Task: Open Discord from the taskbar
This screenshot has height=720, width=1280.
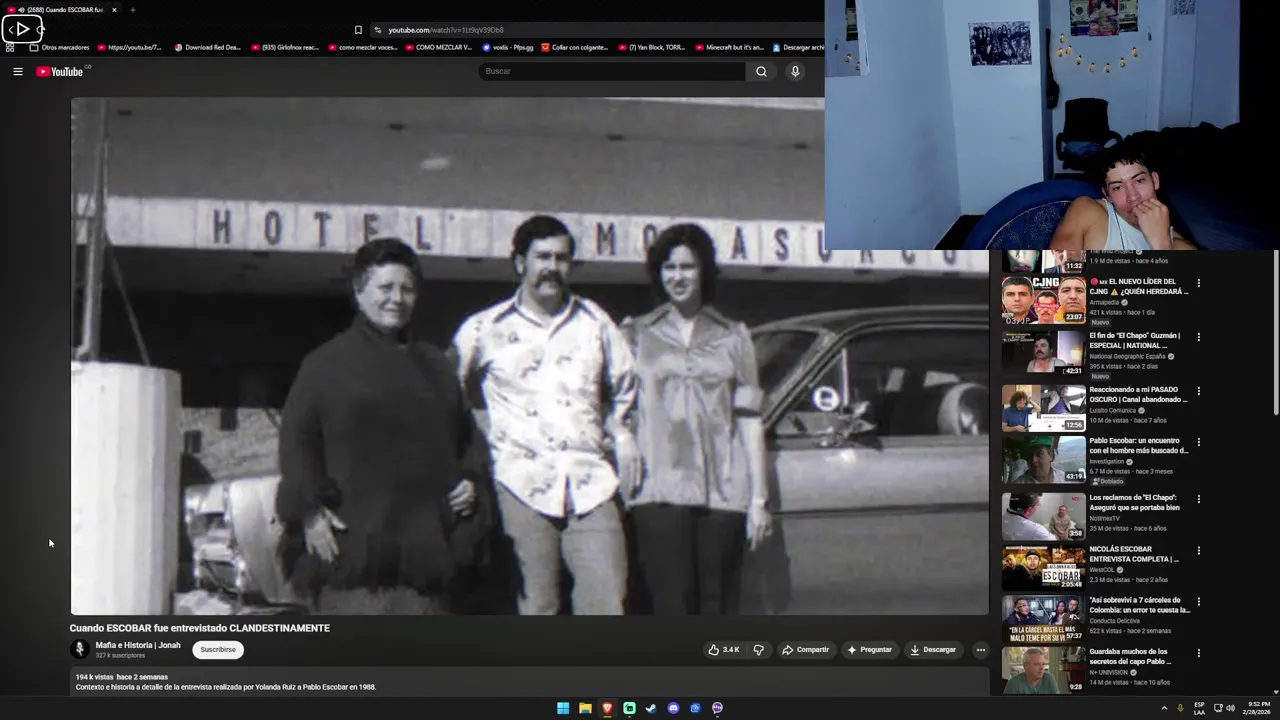Action: 673,708
